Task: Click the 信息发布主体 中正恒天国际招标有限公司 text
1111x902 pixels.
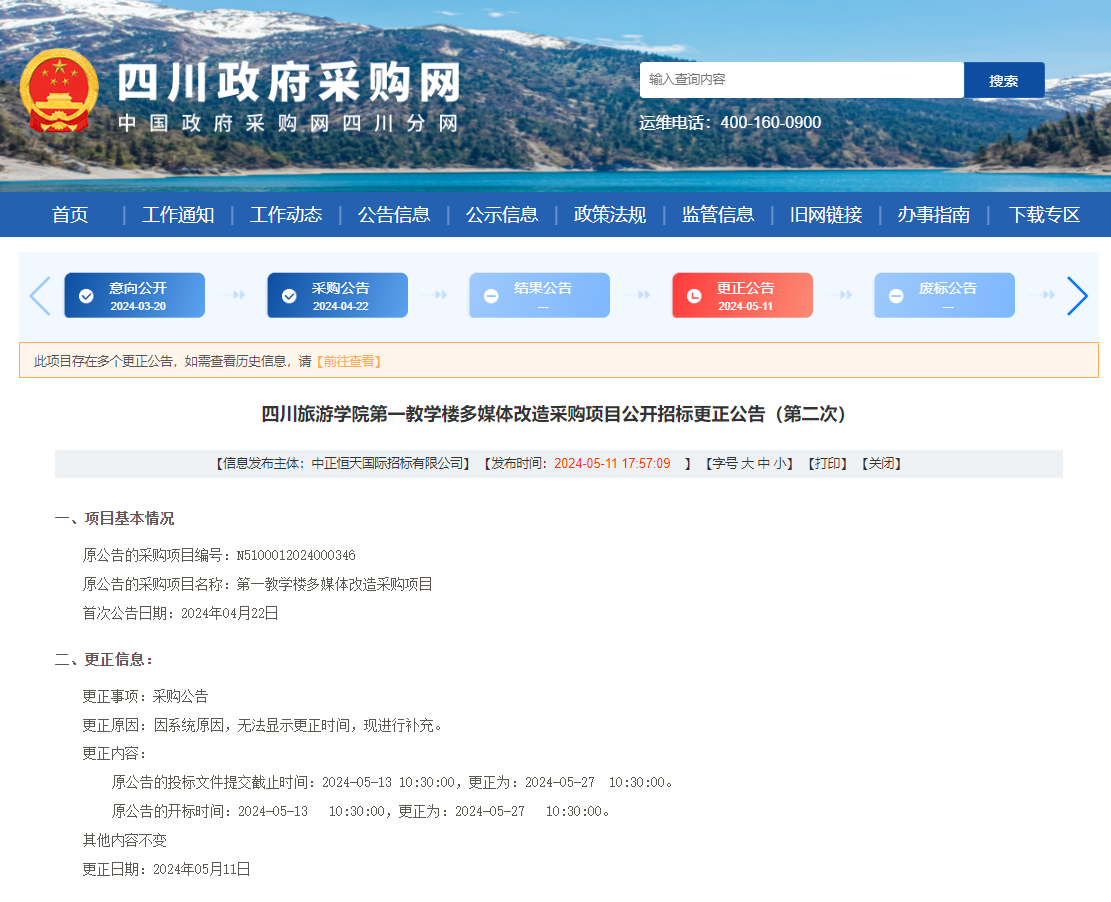Action: click(343, 463)
